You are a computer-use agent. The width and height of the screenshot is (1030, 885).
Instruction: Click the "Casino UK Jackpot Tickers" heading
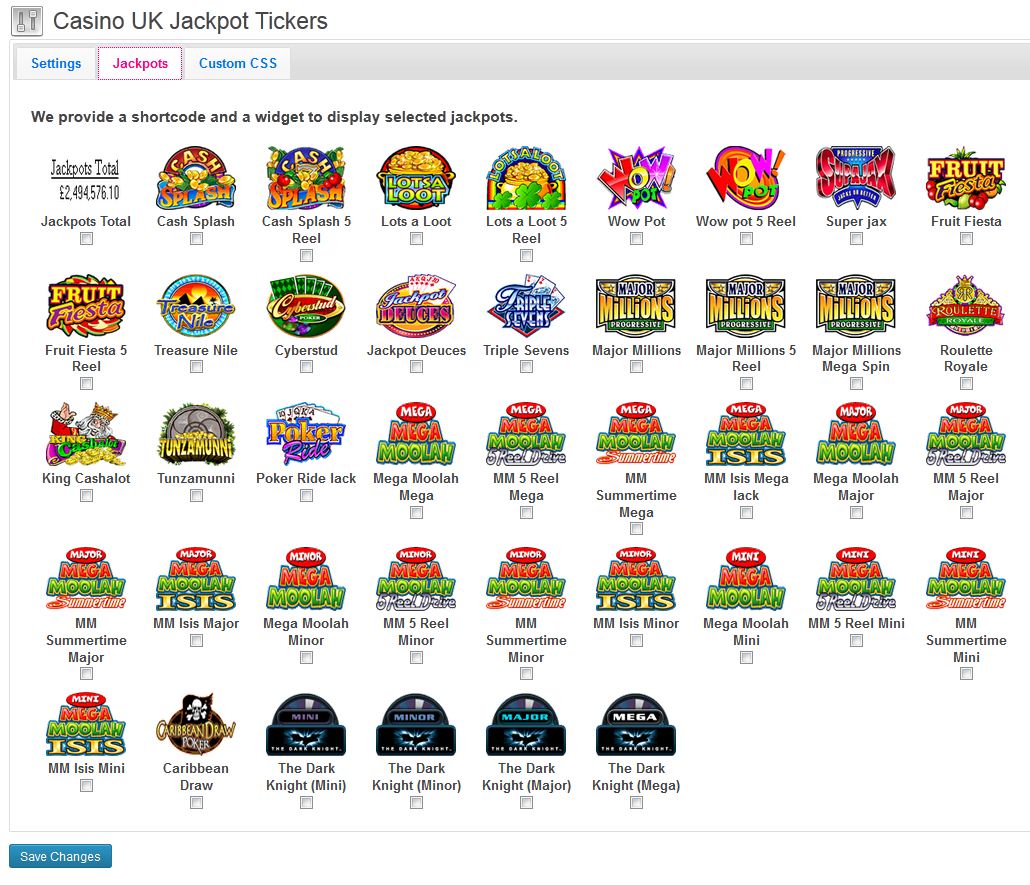[190, 21]
